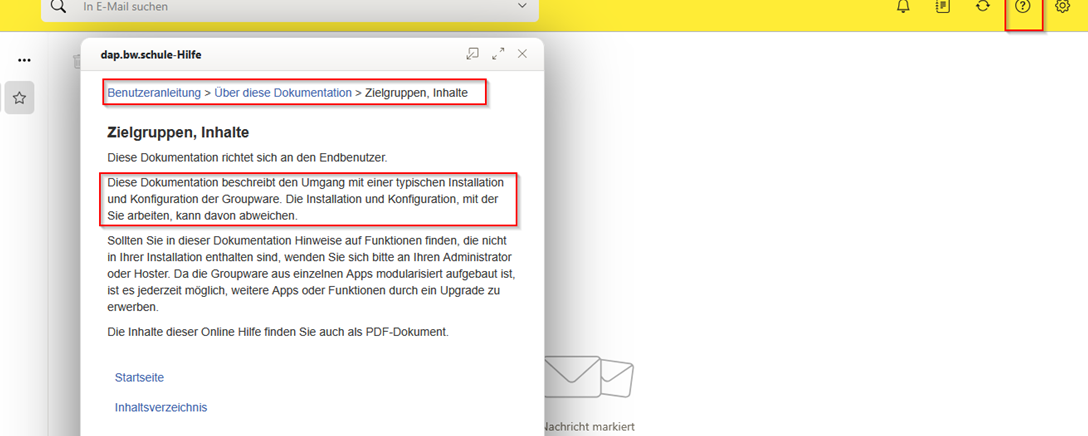Click the star favorites icon
The width and height of the screenshot is (1088, 436).
tap(20, 98)
